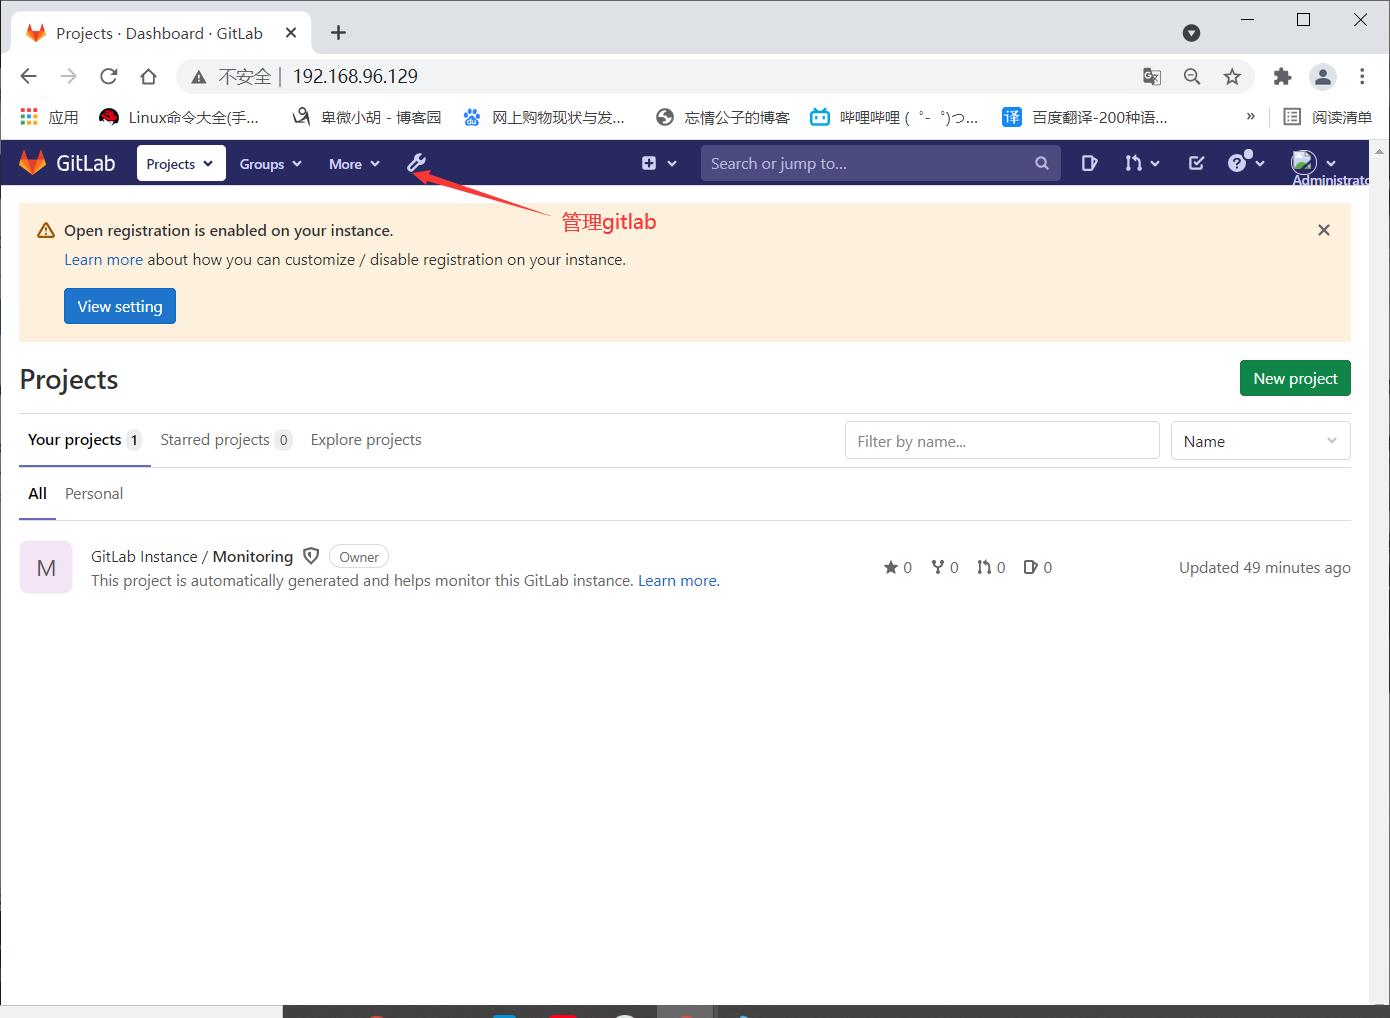The width and height of the screenshot is (1390, 1018).
Task: Click the tab search dropdown circle icon
Action: click(x=1191, y=33)
